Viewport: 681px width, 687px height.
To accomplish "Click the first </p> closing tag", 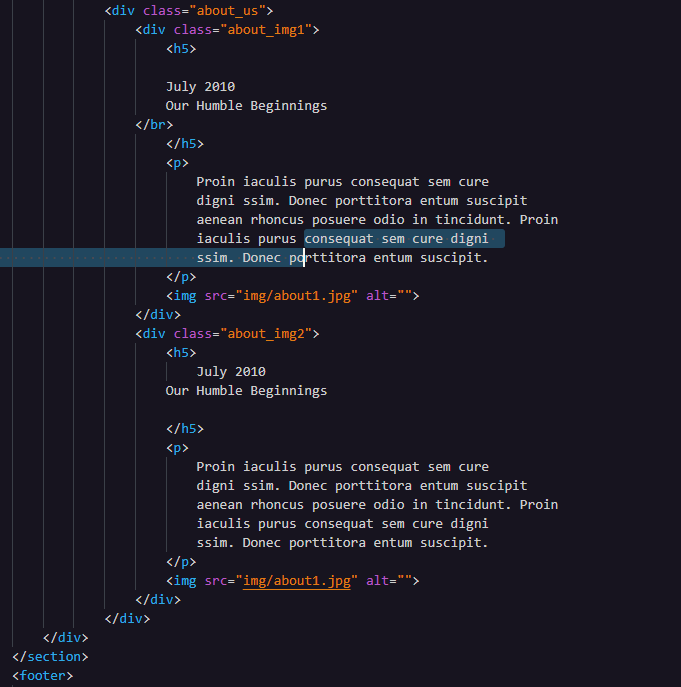I will (181, 277).
